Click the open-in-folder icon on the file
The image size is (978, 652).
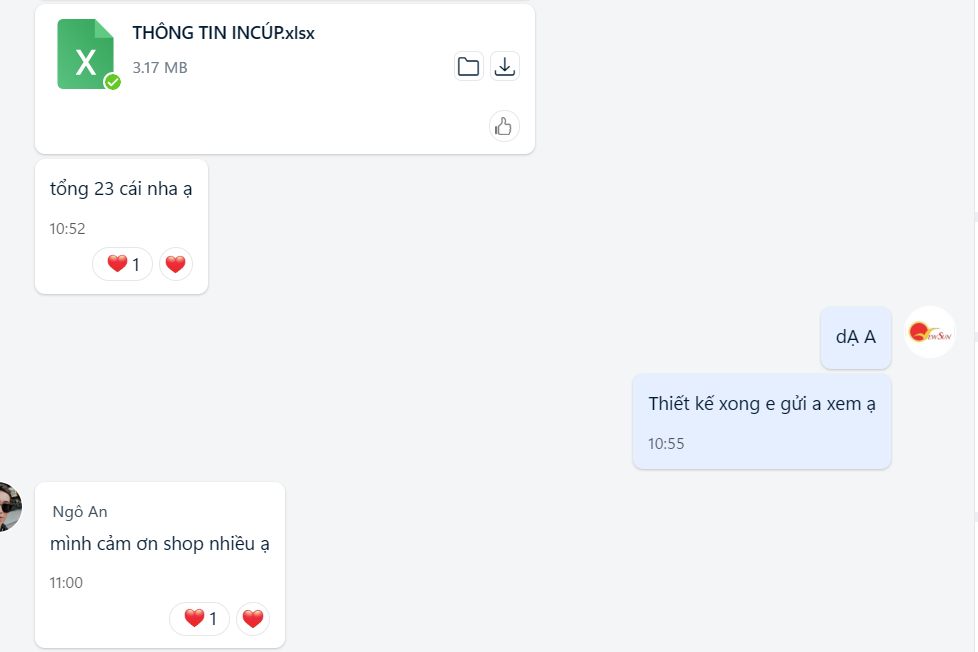click(x=468, y=66)
